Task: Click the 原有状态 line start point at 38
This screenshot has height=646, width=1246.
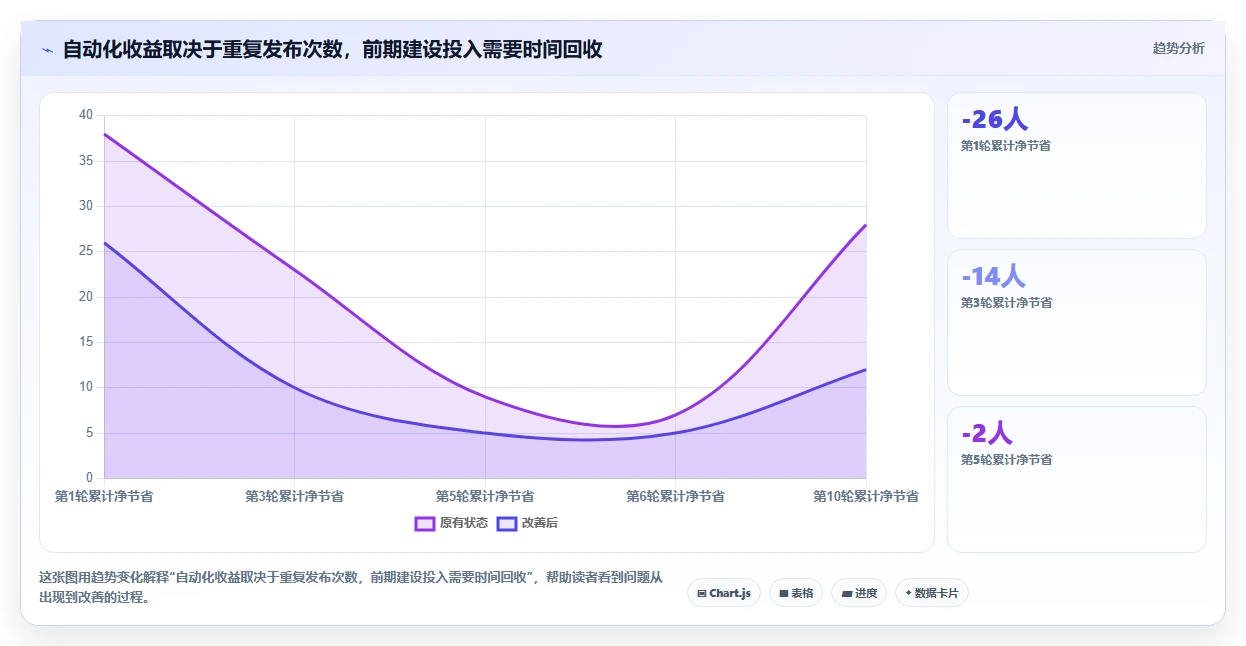Action: point(104,134)
